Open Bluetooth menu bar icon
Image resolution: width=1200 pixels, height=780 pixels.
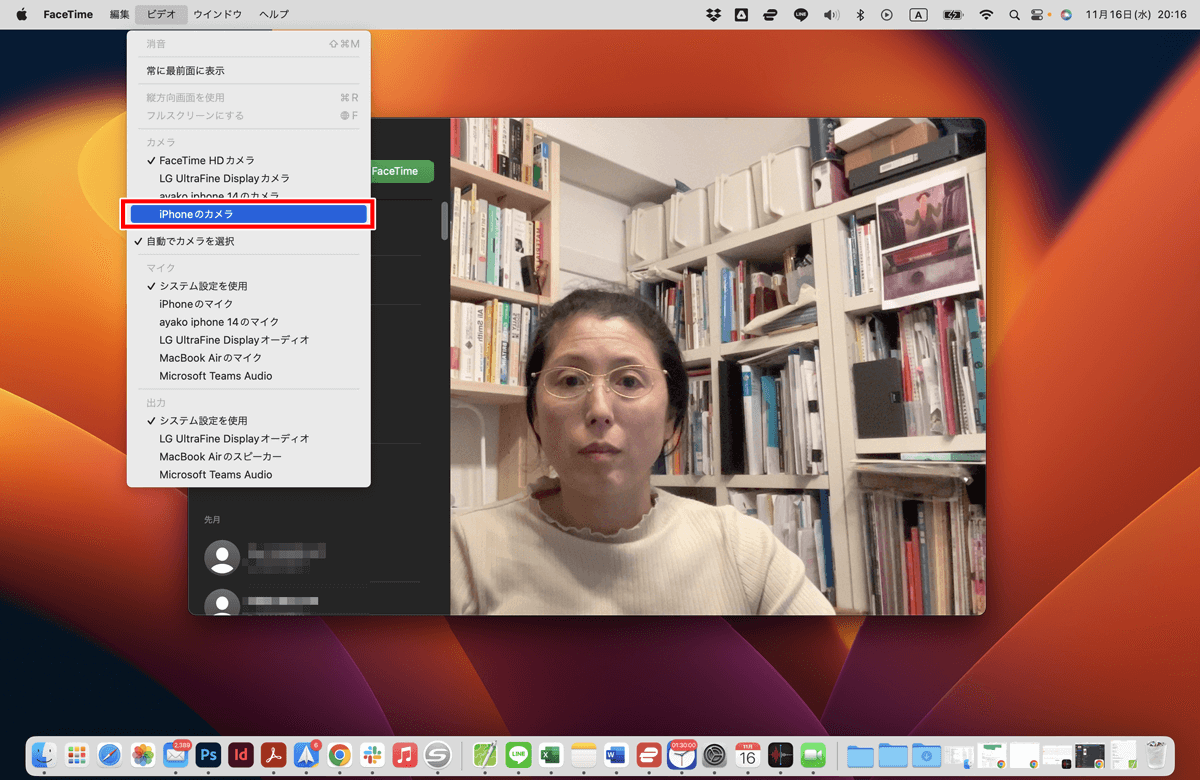click(859, 14)
